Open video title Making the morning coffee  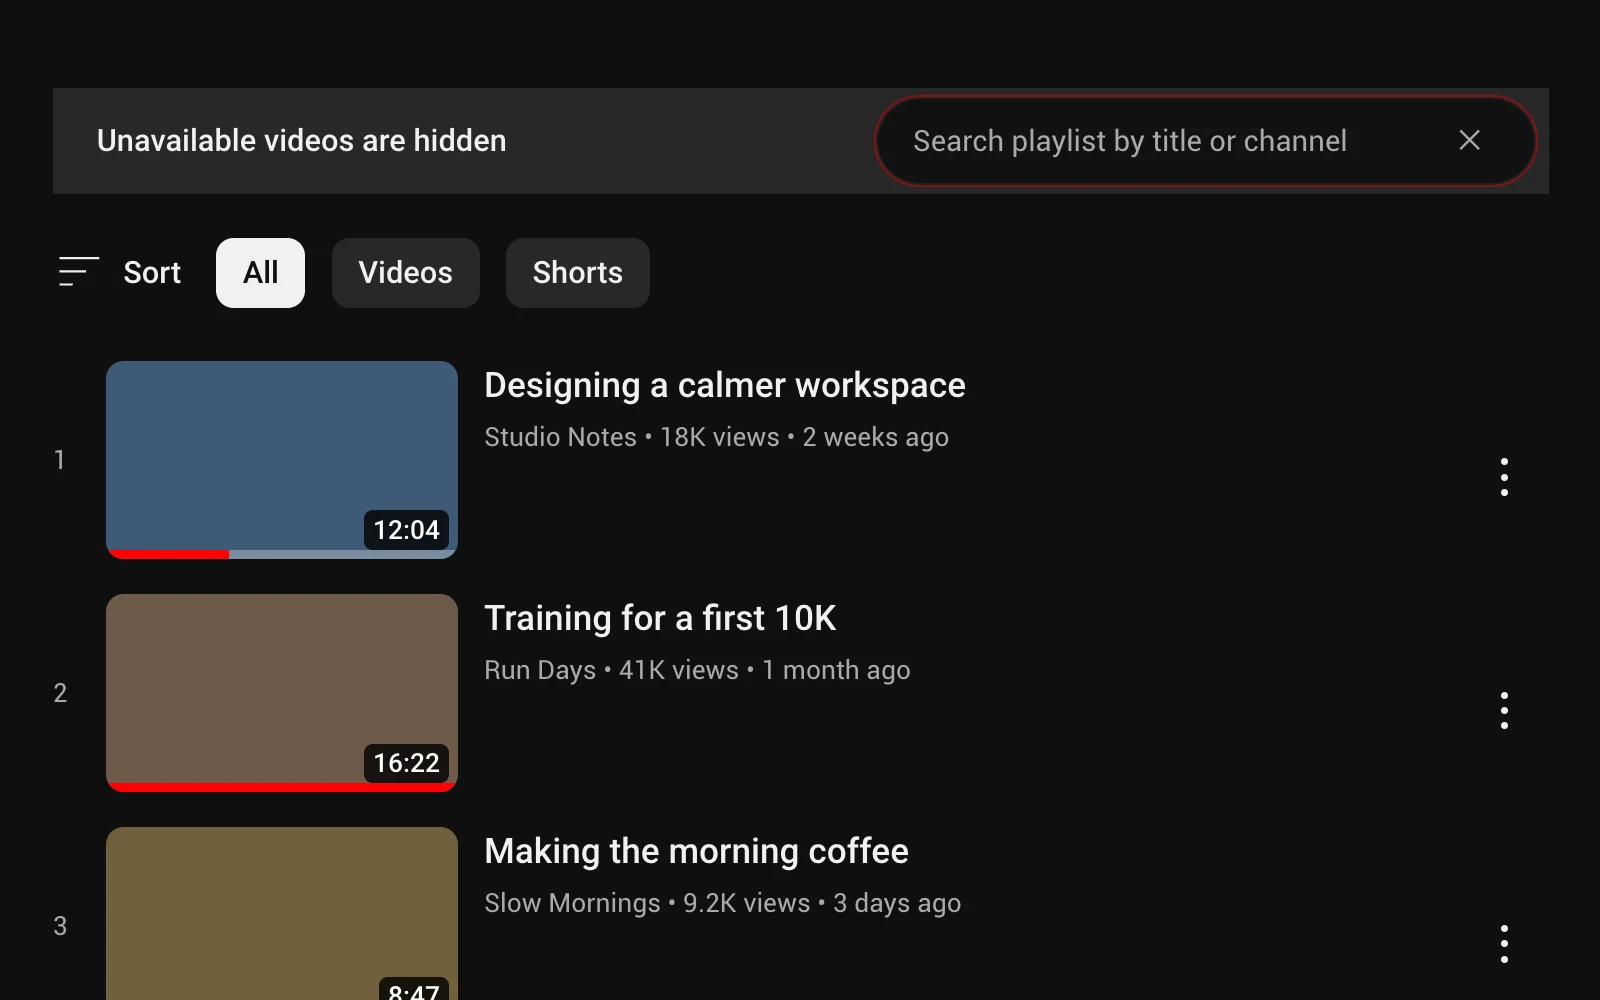coord(696,851)
